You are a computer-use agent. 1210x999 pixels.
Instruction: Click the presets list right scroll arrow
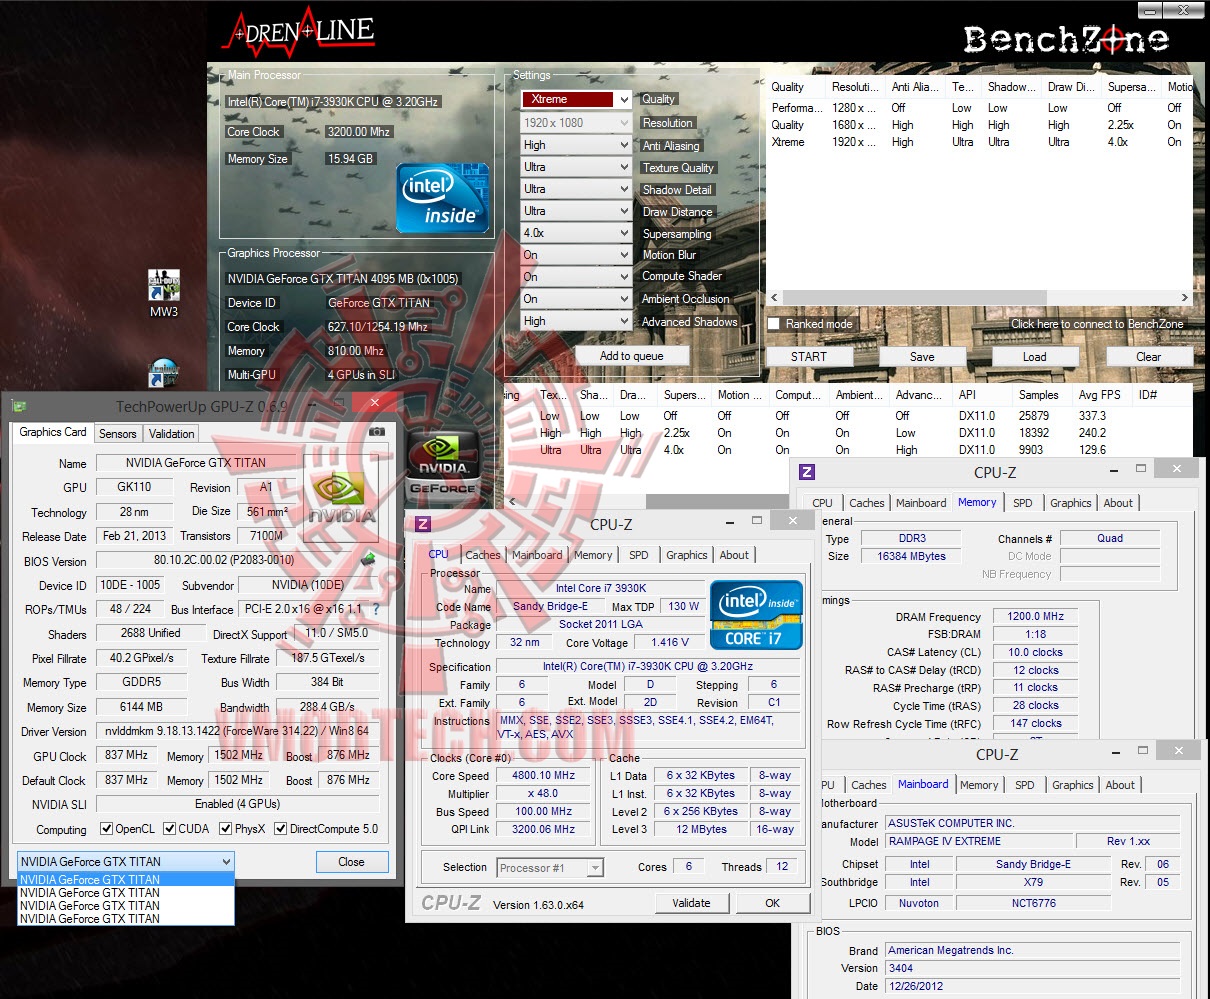pyautogui.click(x=1185, y=297)
